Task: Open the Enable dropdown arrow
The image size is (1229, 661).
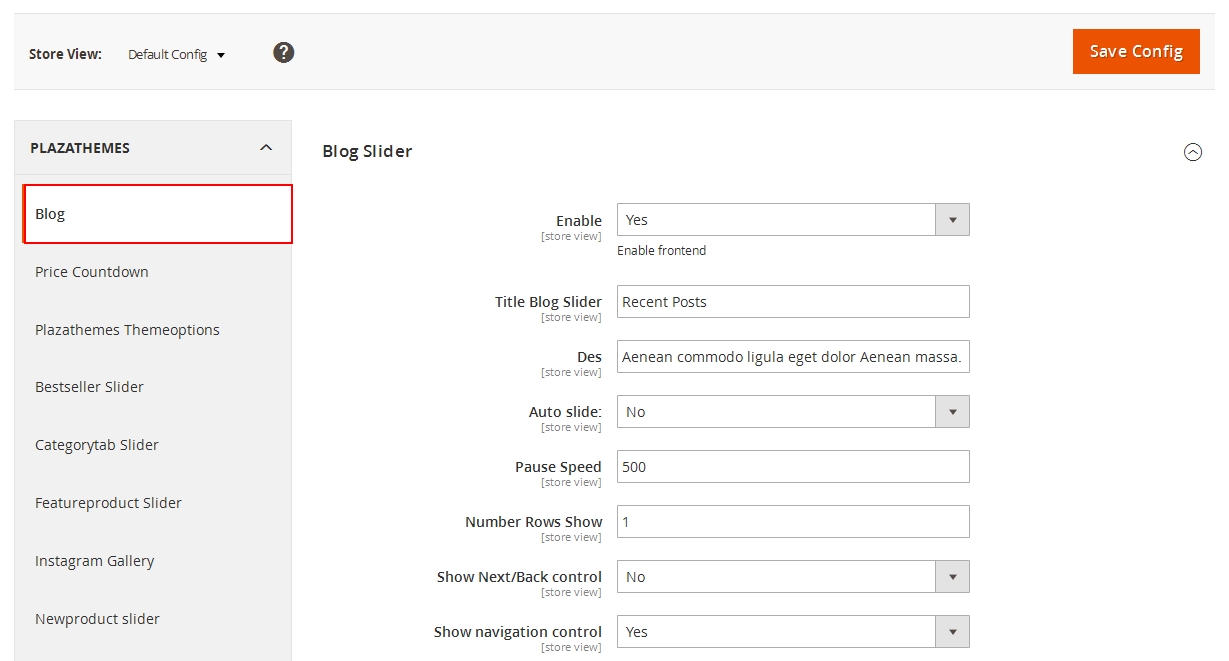Action: [x=954, y=219]
